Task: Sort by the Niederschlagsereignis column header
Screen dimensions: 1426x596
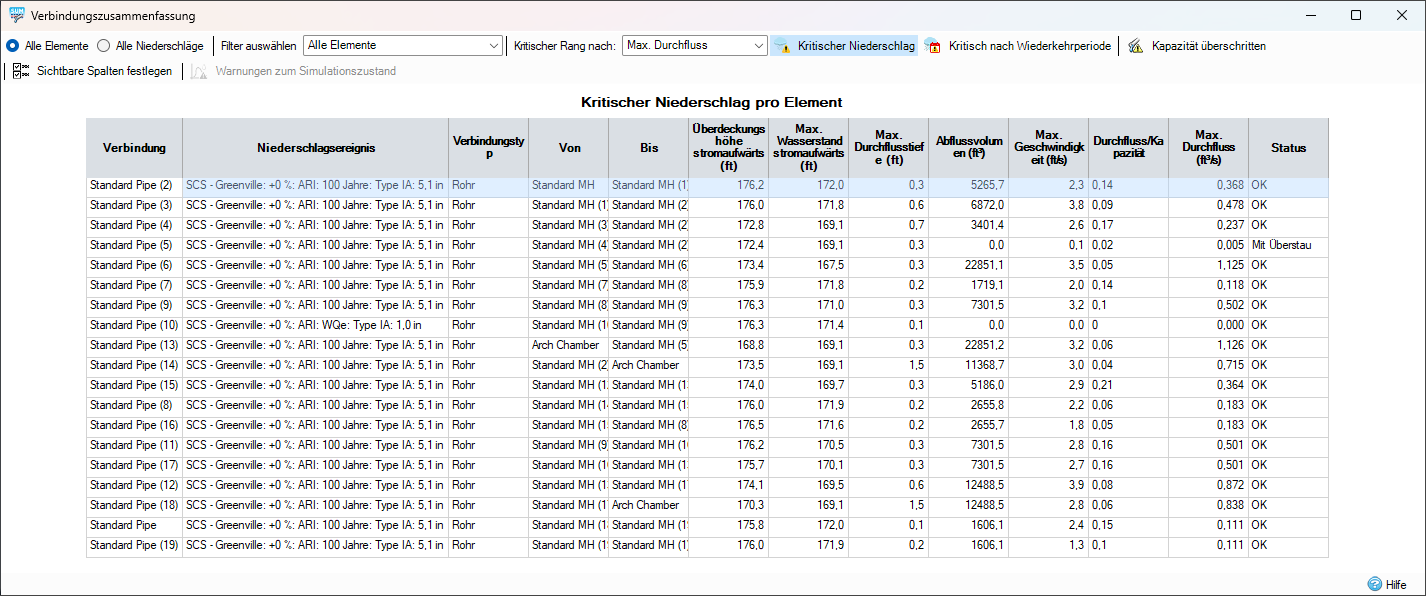Action: click(x=315, y=148)
